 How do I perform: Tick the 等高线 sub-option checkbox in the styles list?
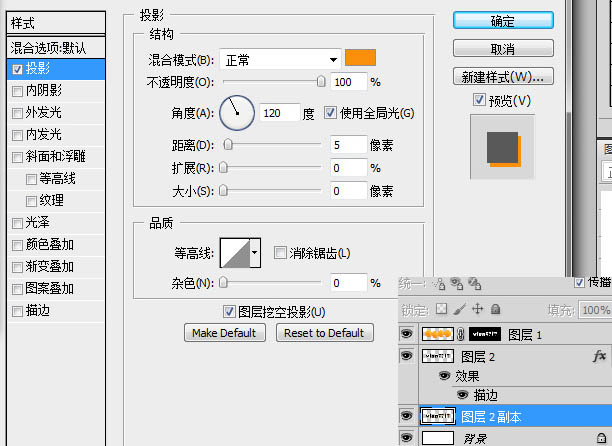tap(31, 179)
